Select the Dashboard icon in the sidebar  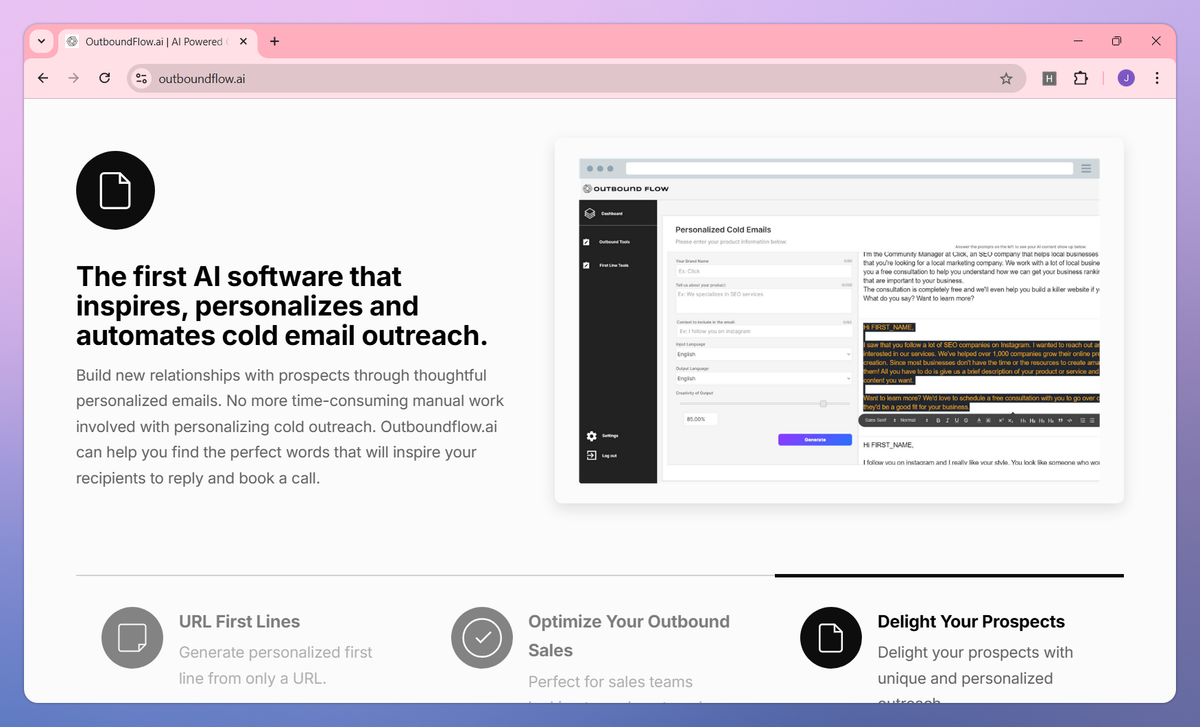(x=590, y=214)
